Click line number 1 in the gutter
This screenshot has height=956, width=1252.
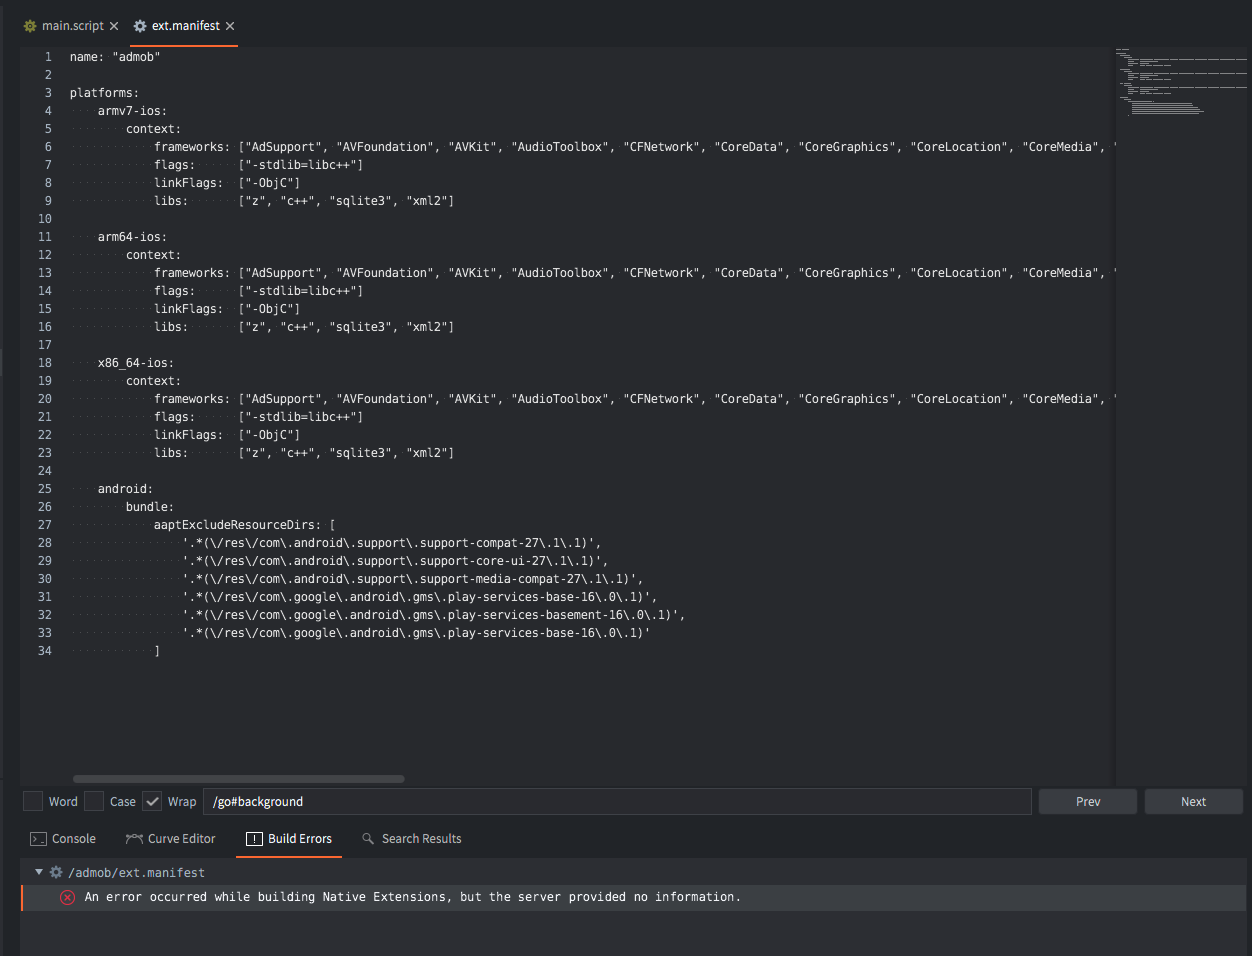(48, 57)
